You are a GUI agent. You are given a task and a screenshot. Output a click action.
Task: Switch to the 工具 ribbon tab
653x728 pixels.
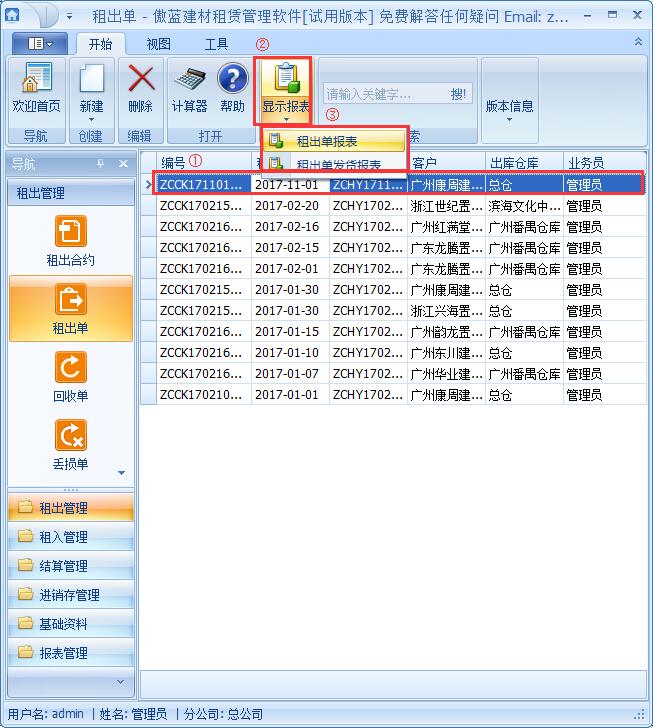(216, 44)
